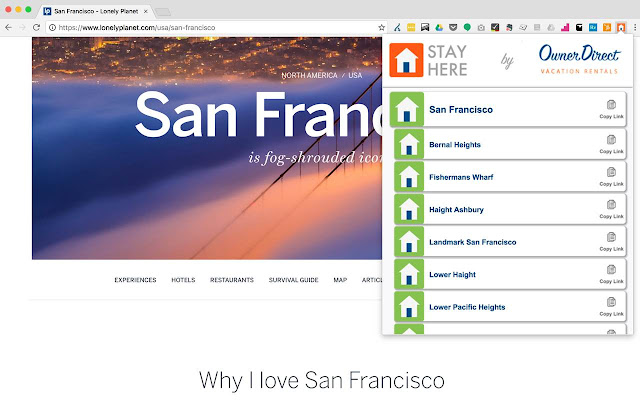Open the Map section
The height and width of the screenshot is (400, 640).
point(340,280)
